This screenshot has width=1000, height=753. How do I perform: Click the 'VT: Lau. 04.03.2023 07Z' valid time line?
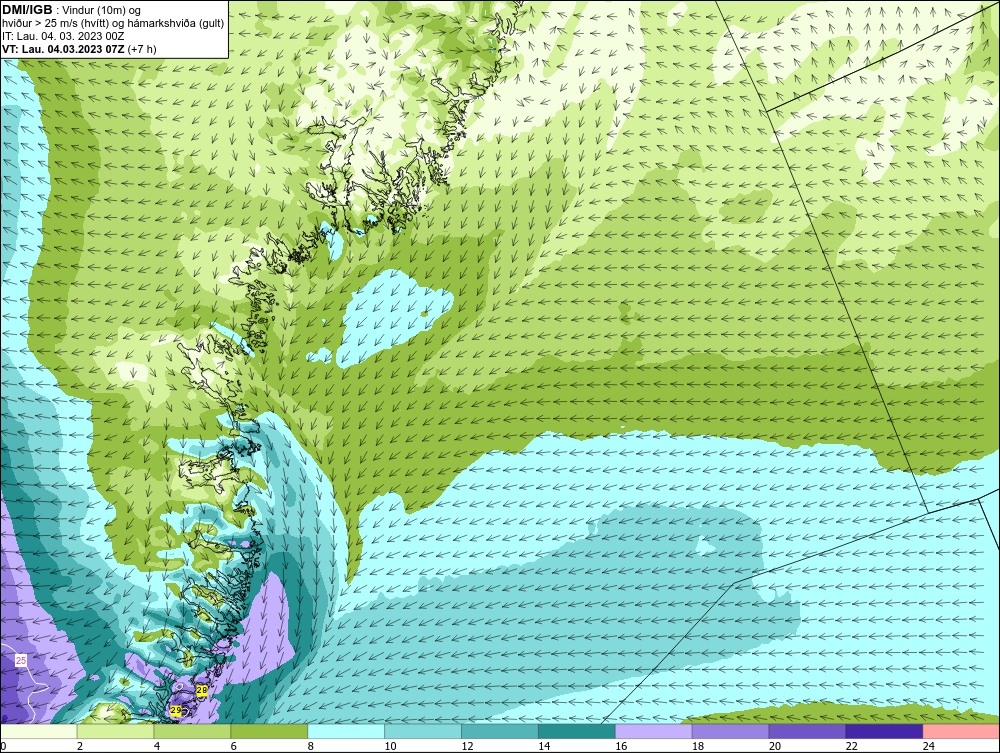[79, 49]
